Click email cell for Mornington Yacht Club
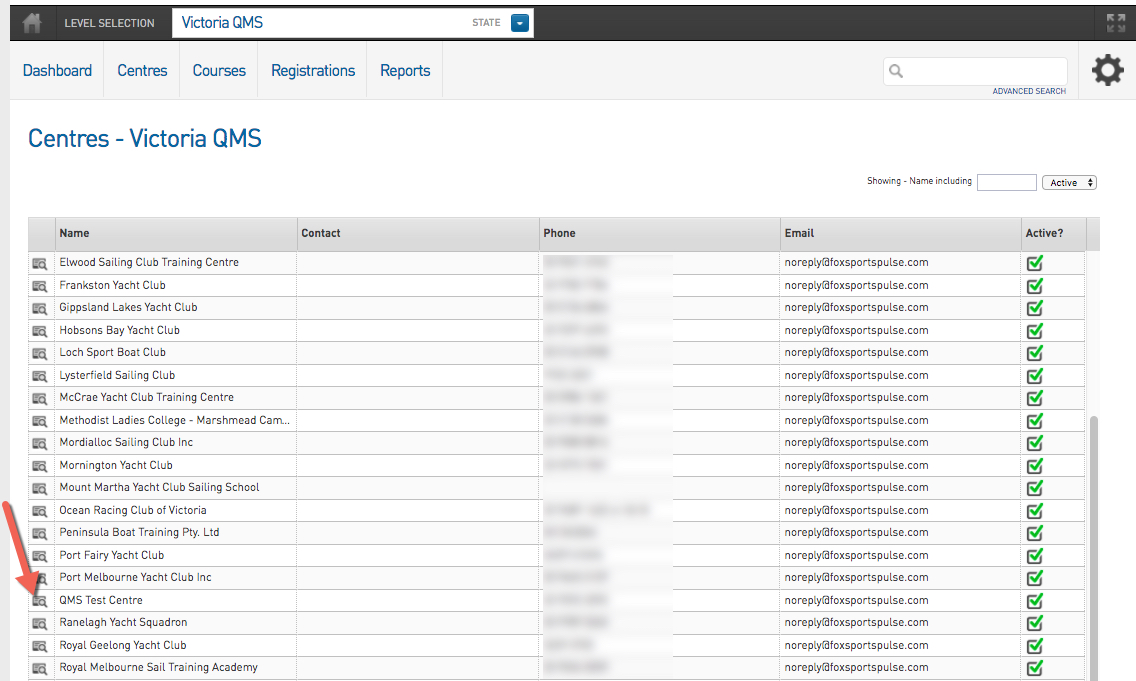Viewport: 1136px width, 681px height. 901,465
